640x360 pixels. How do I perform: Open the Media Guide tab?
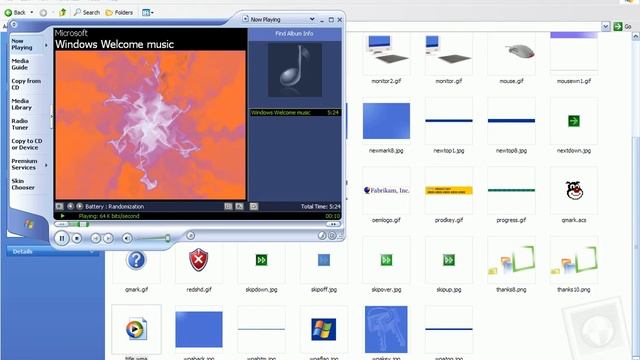(x=20, y=64)
